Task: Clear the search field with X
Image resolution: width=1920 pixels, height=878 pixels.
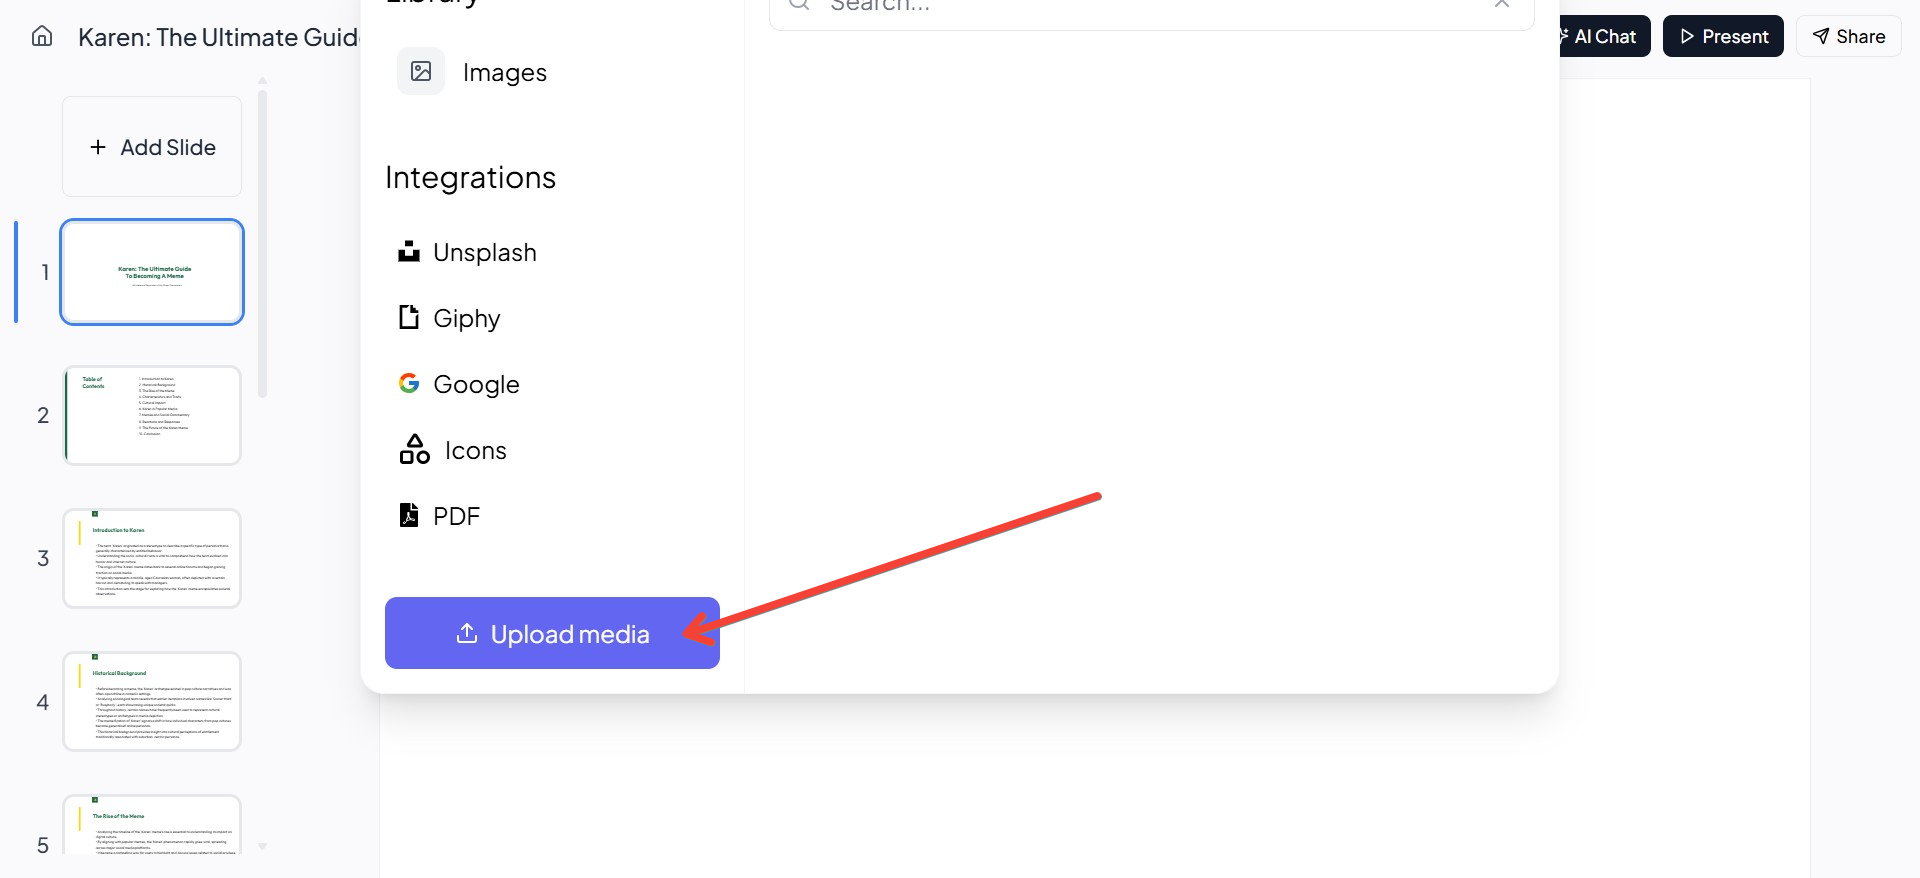Action: point(1501,5)
